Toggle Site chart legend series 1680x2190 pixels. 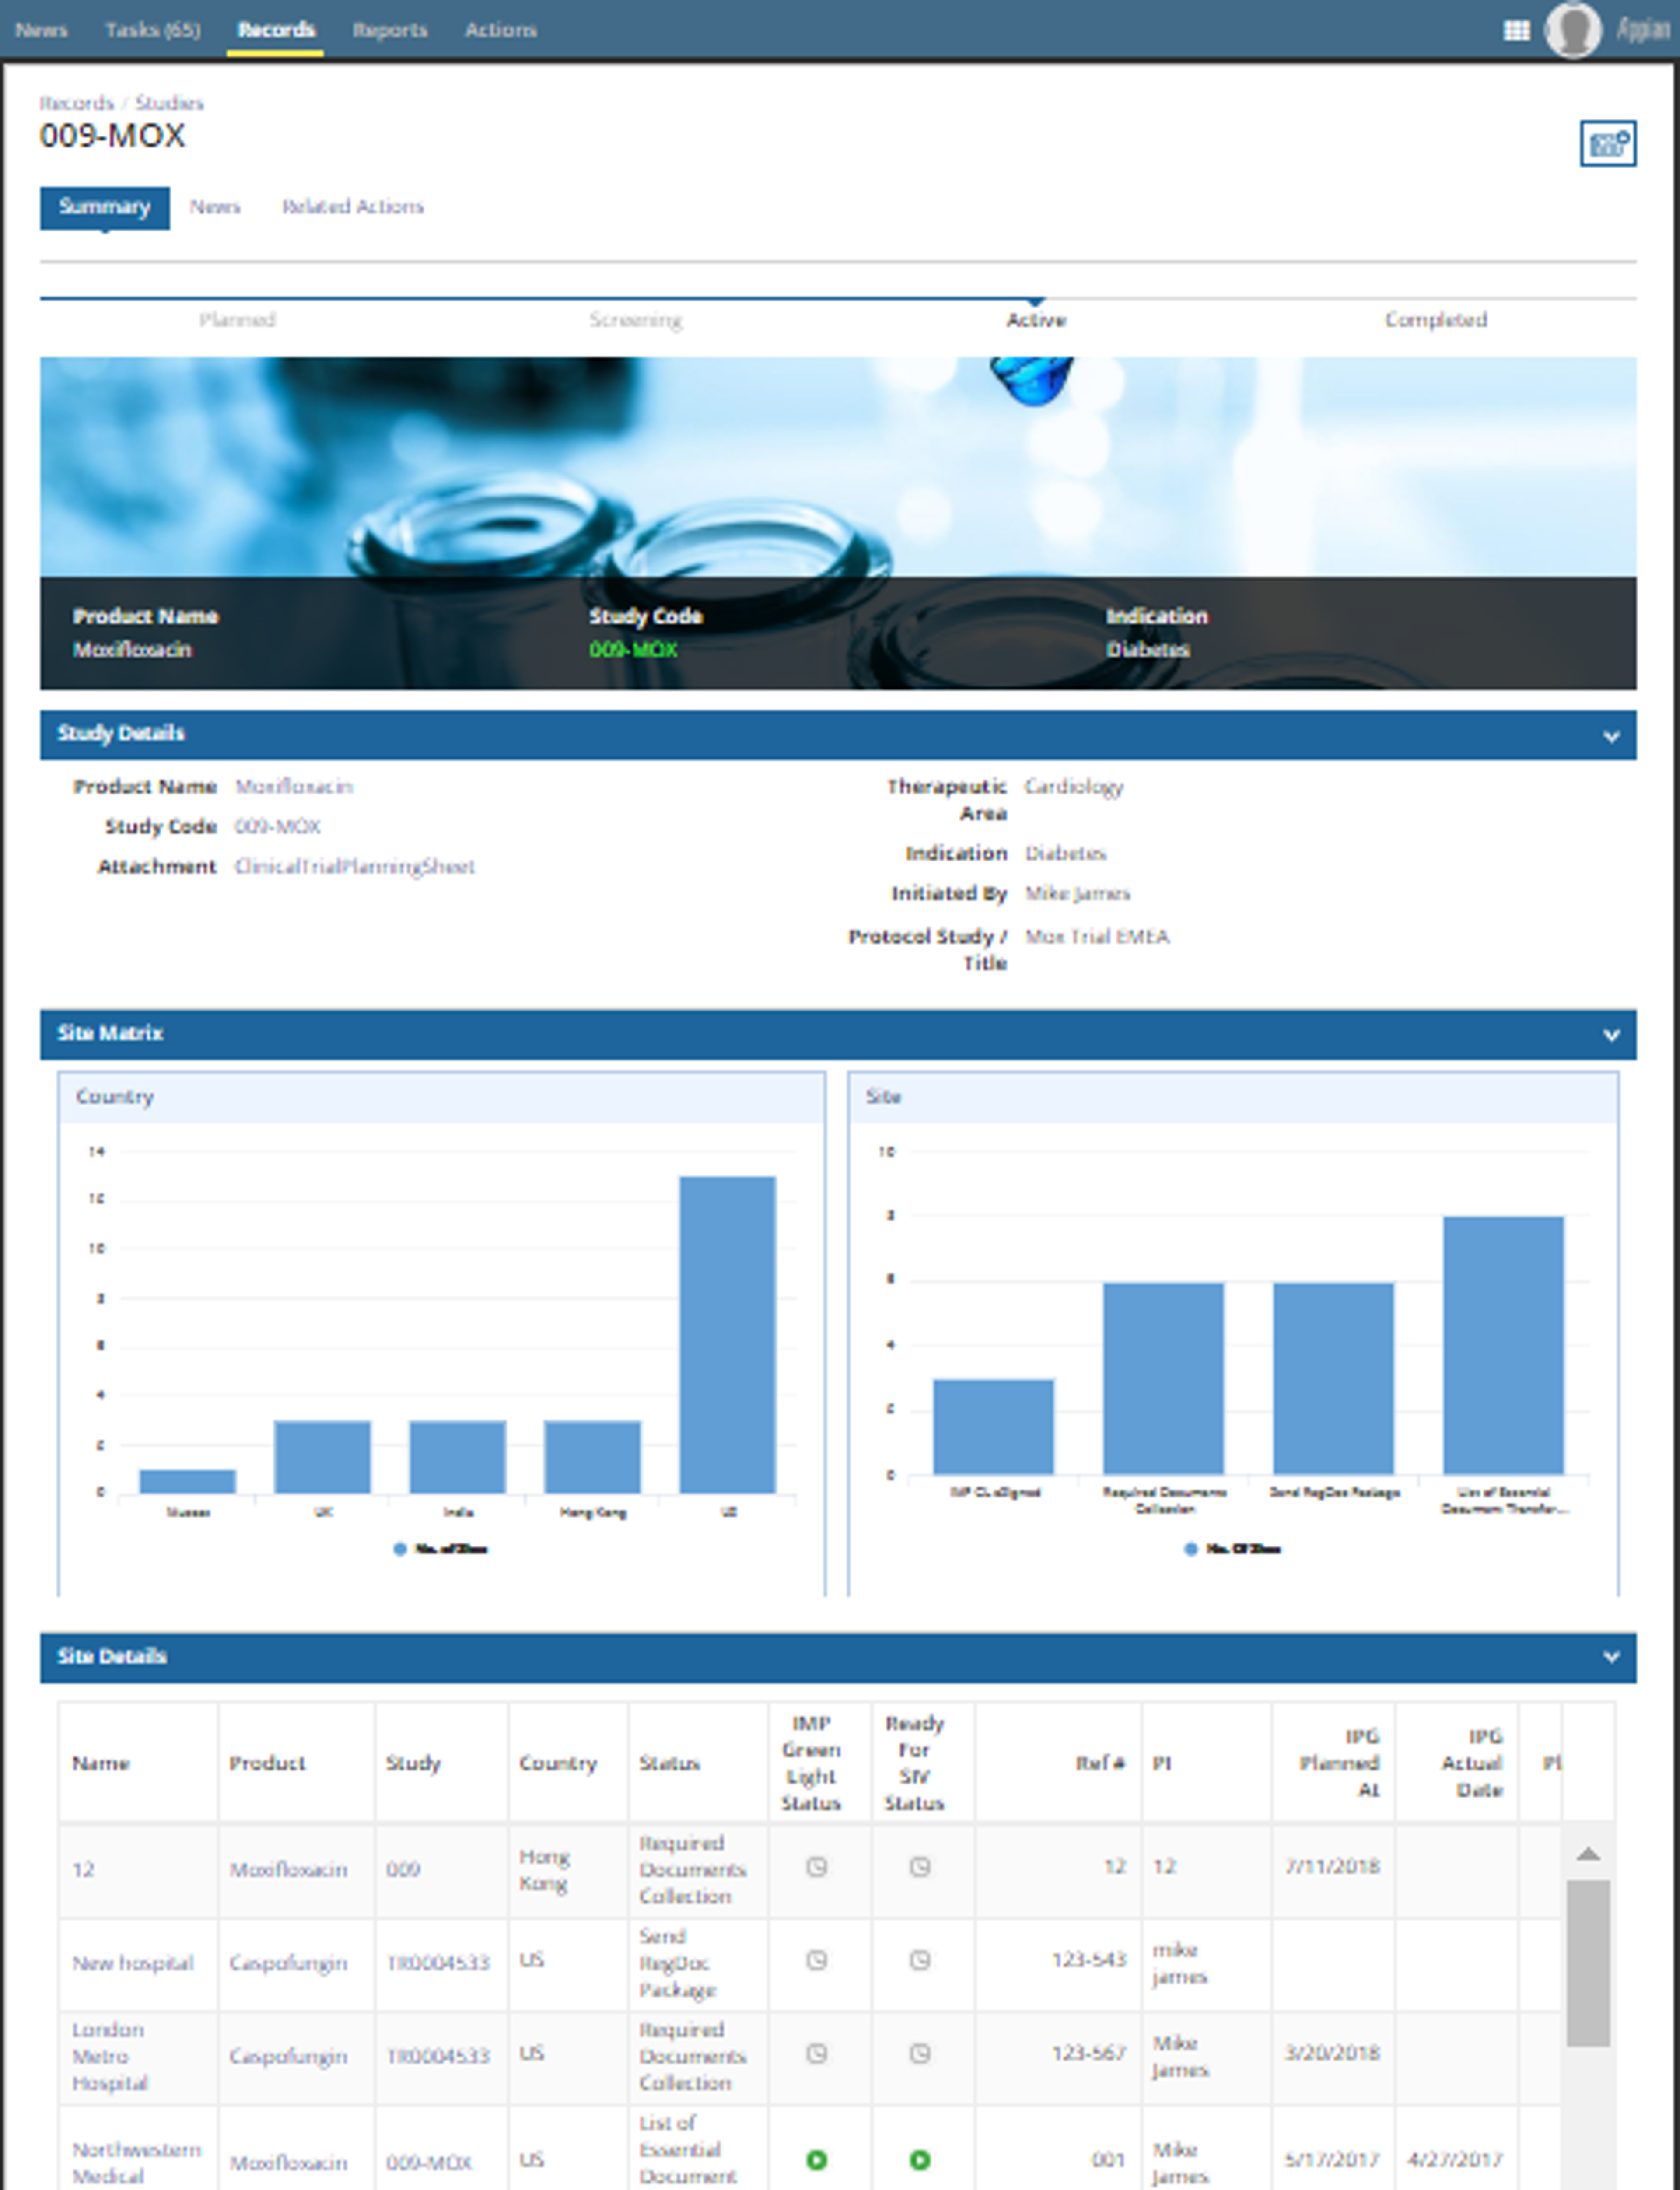[1233, 1549]
